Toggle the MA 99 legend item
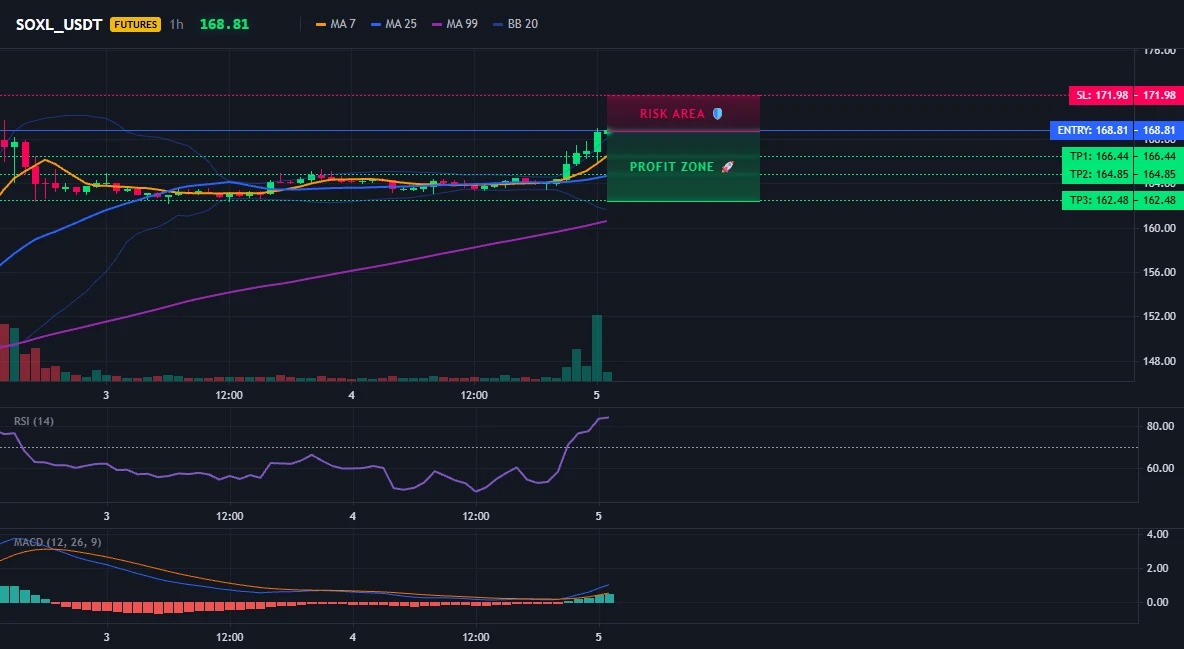 click(455, 24)
